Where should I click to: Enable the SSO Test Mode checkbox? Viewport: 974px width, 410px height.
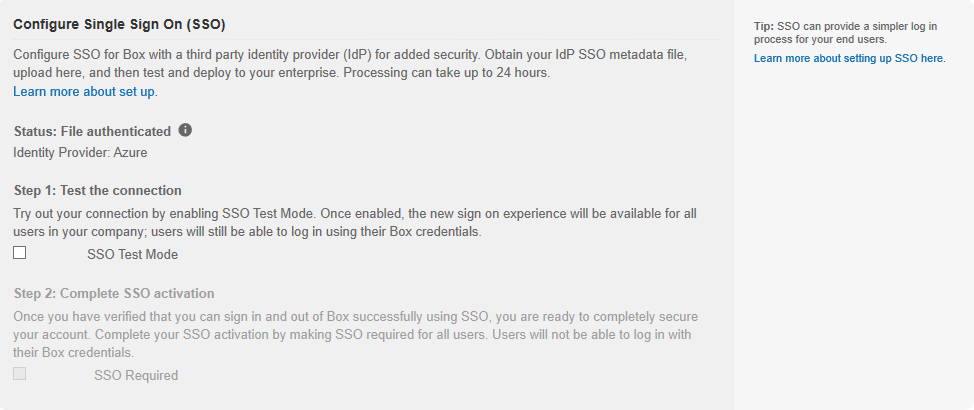[x=20, y=253]
